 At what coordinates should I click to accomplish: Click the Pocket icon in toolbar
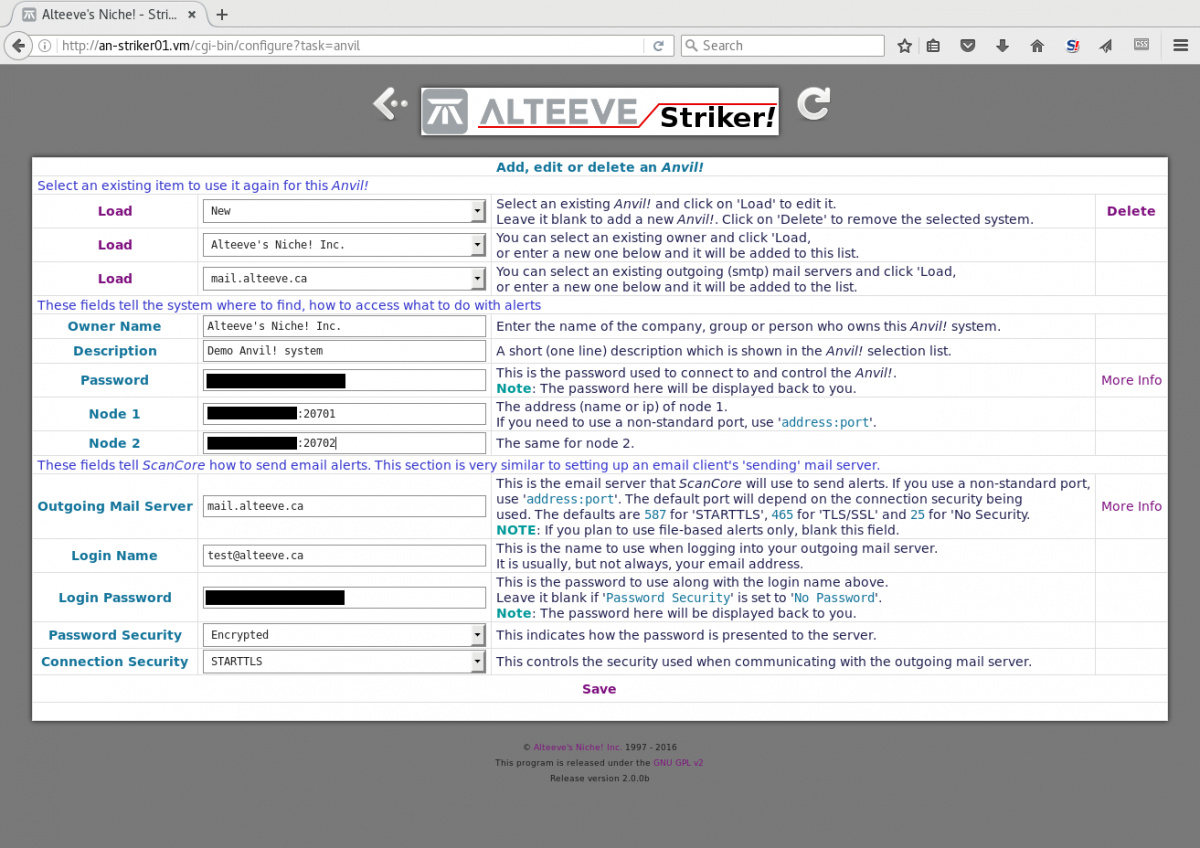point(968,46)
